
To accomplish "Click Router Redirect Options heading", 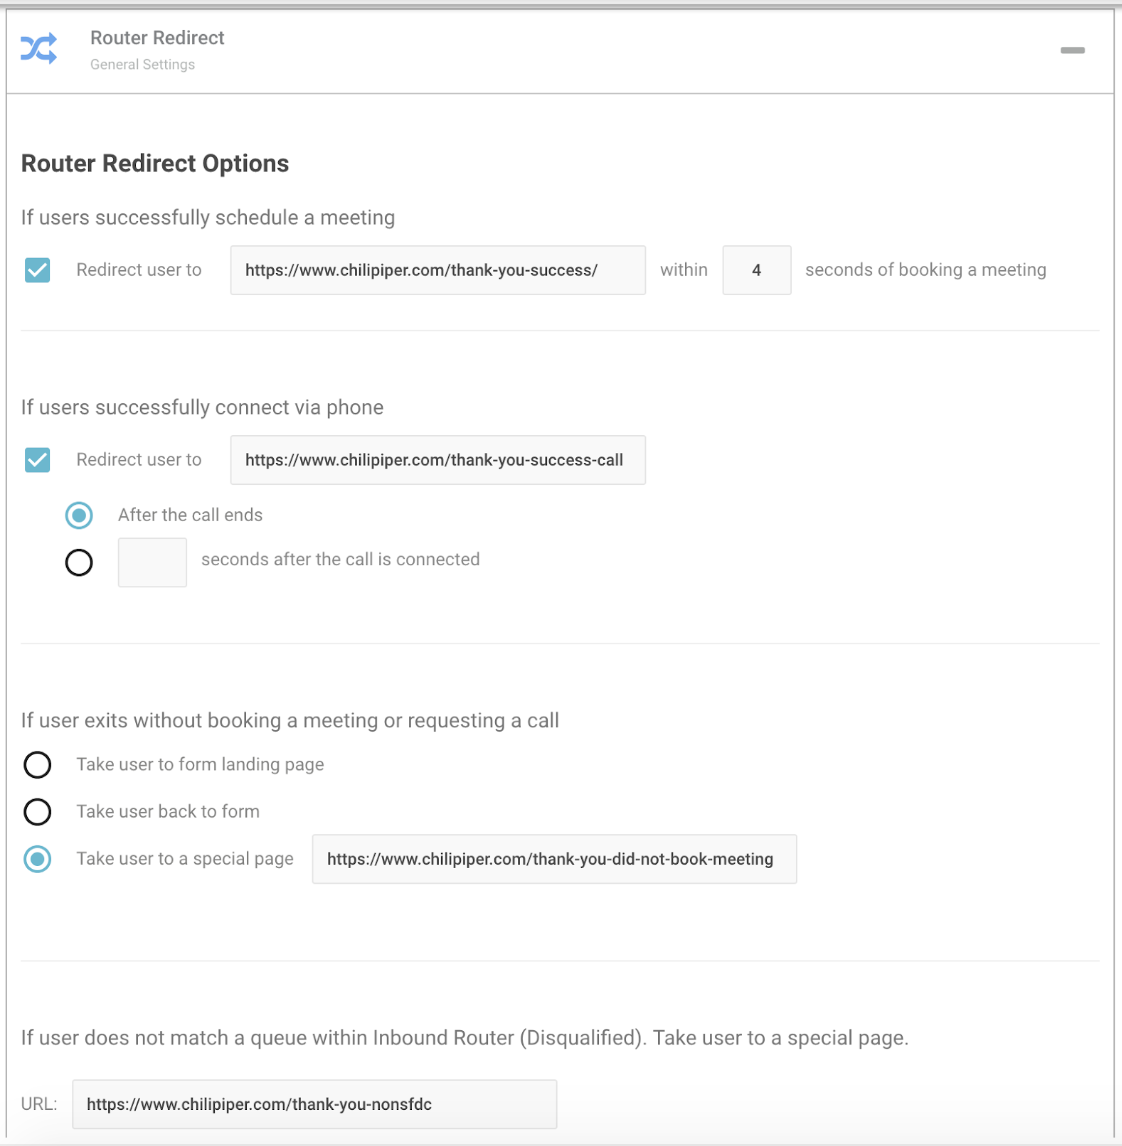I will pos(155,163).
